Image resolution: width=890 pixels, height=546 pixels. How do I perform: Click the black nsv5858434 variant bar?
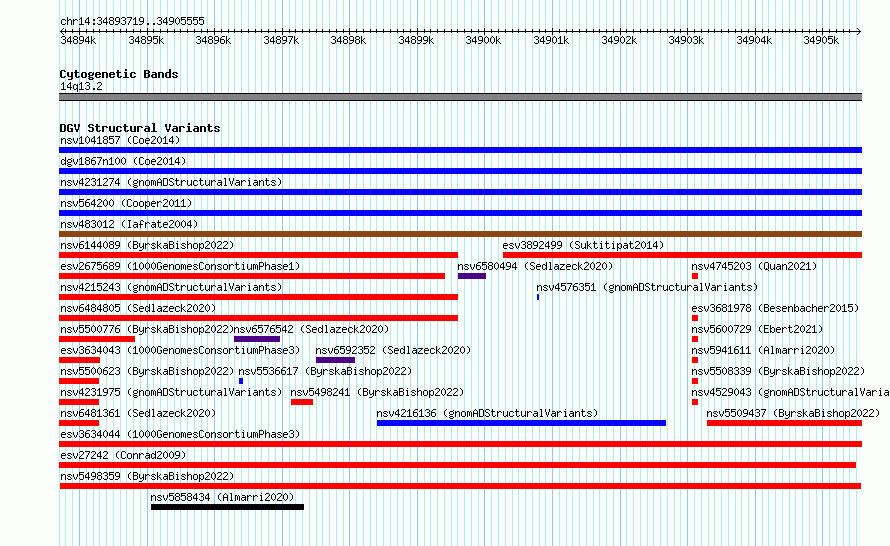click(227, 507)
